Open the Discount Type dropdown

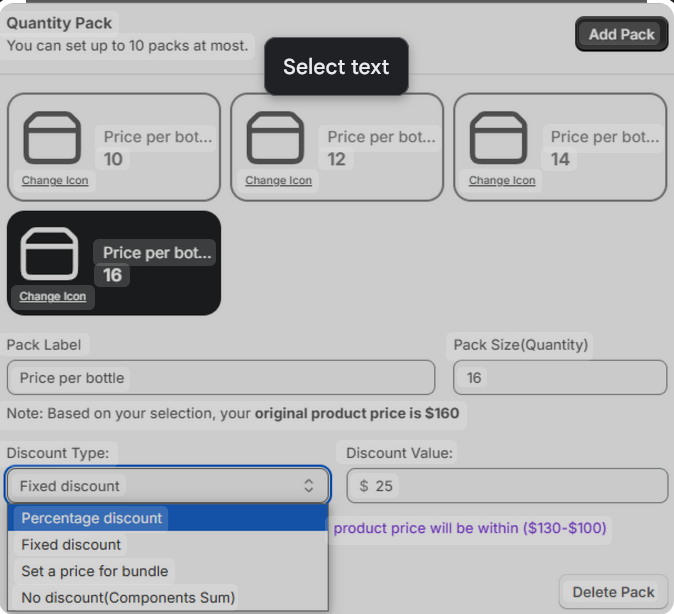coord(168,486)
